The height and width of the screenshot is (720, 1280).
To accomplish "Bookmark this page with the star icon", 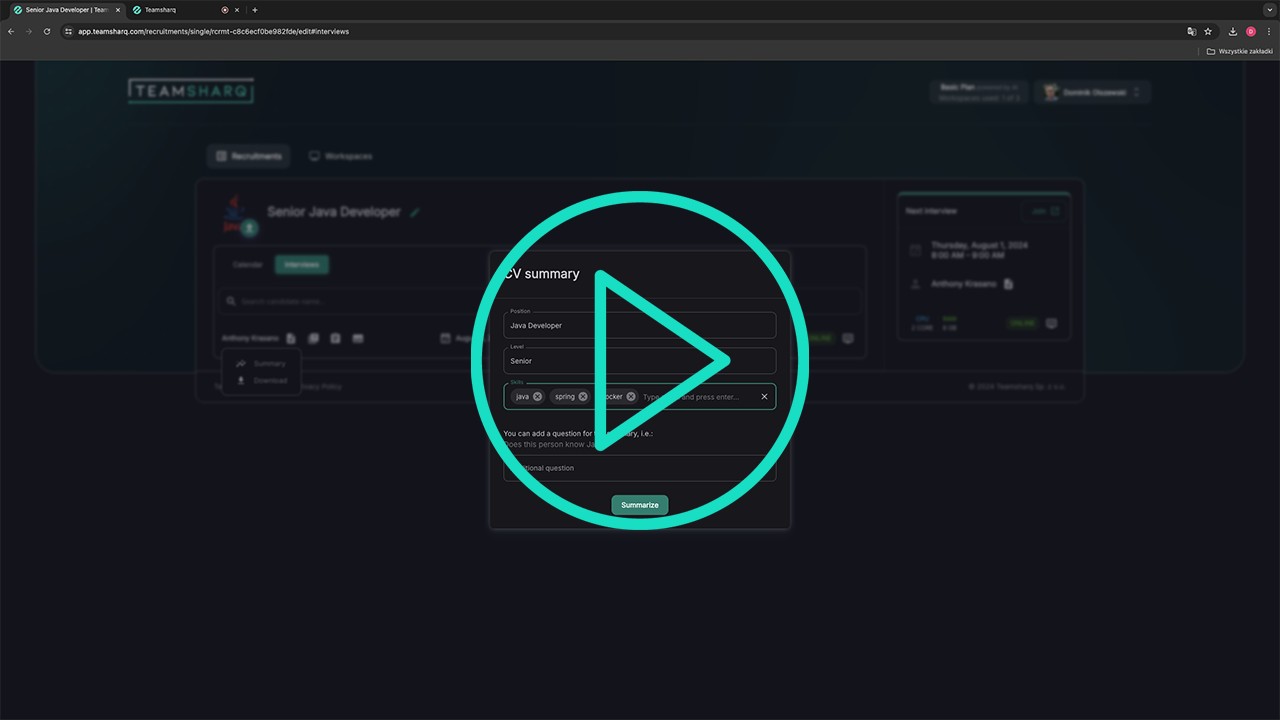I will click(x=1208, y=31).
